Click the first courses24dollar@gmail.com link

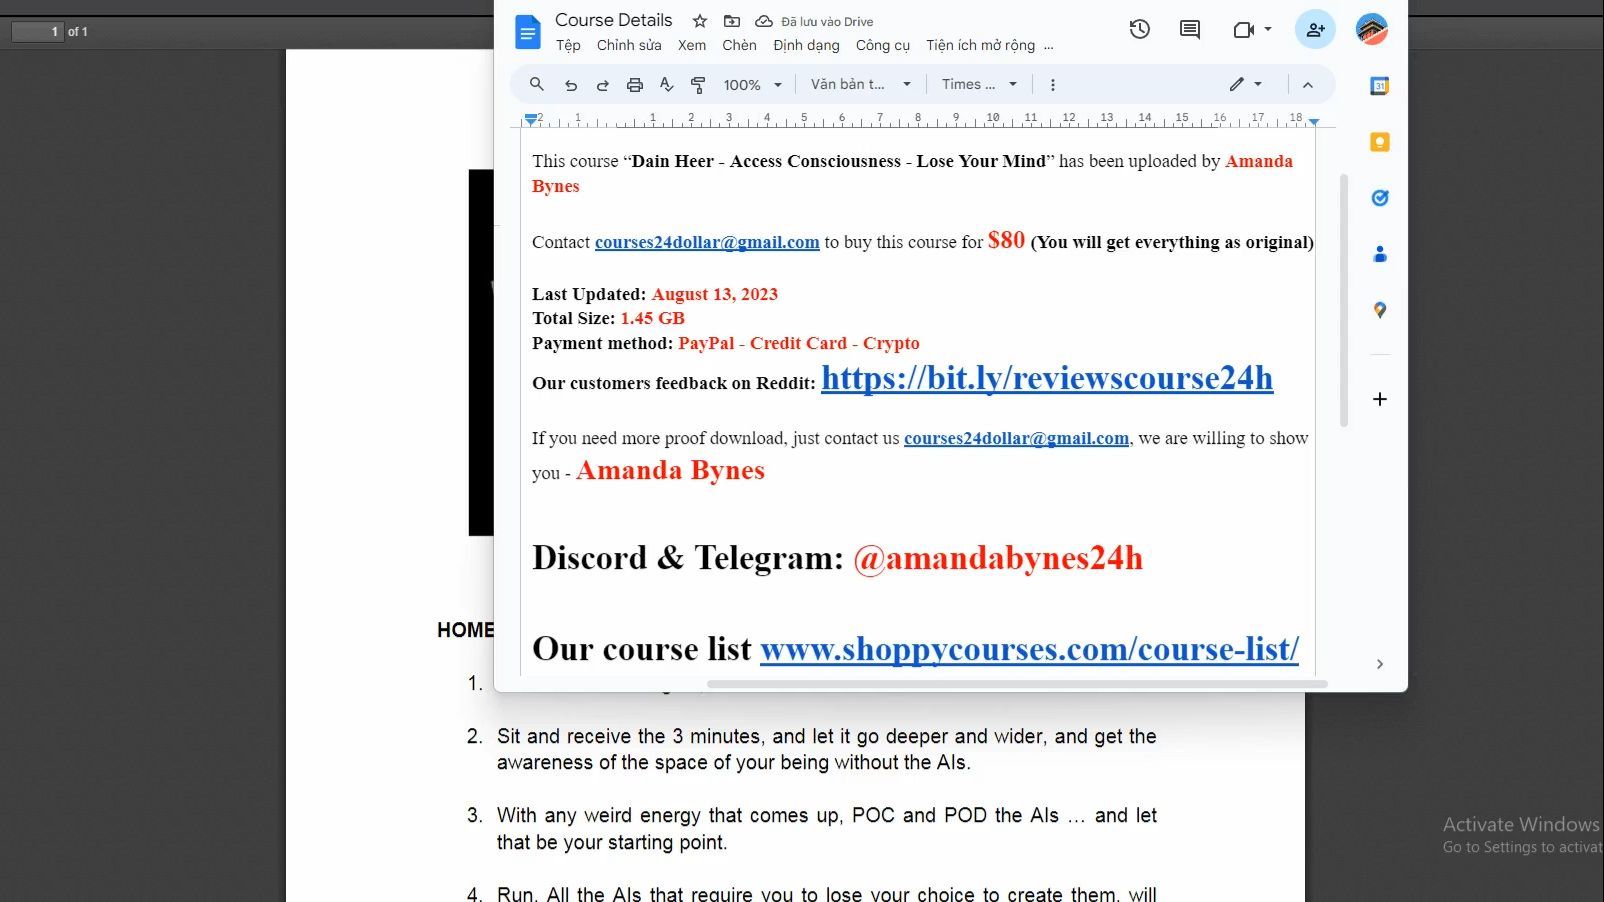pos(707,242)
